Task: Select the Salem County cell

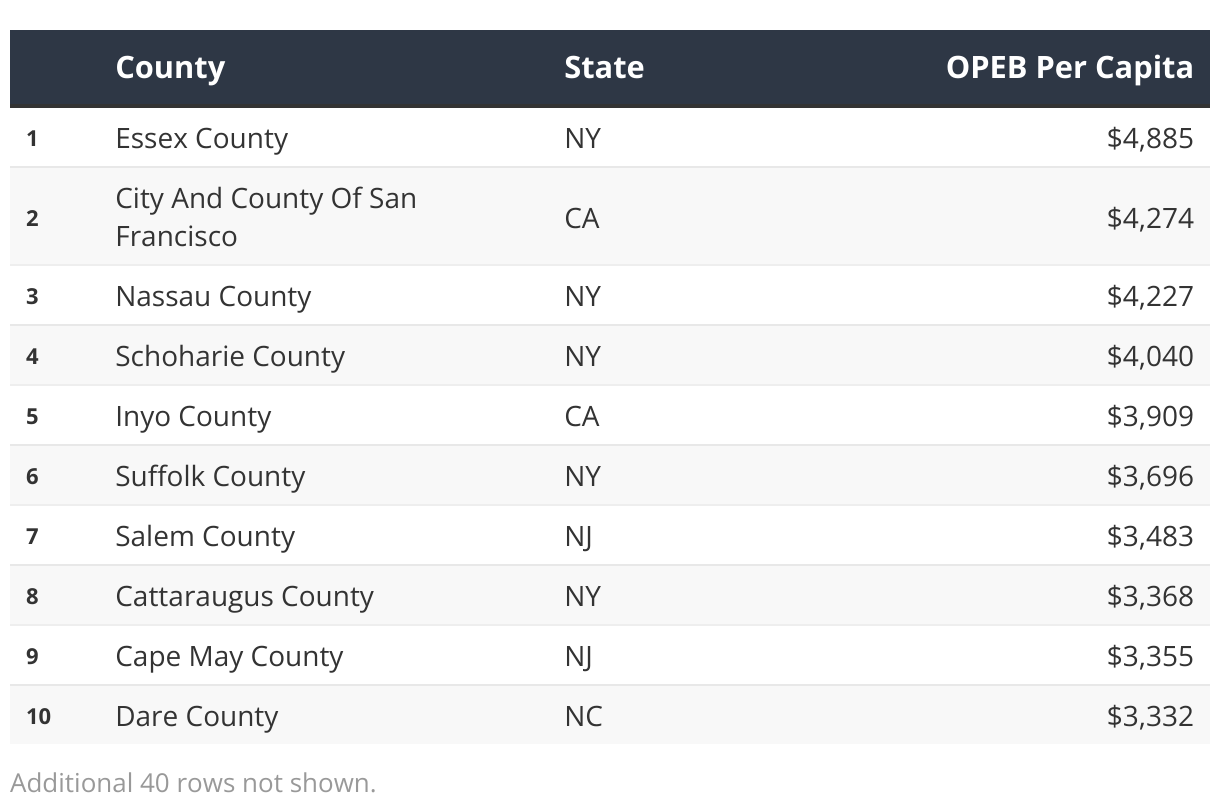Action: [205, 536]
